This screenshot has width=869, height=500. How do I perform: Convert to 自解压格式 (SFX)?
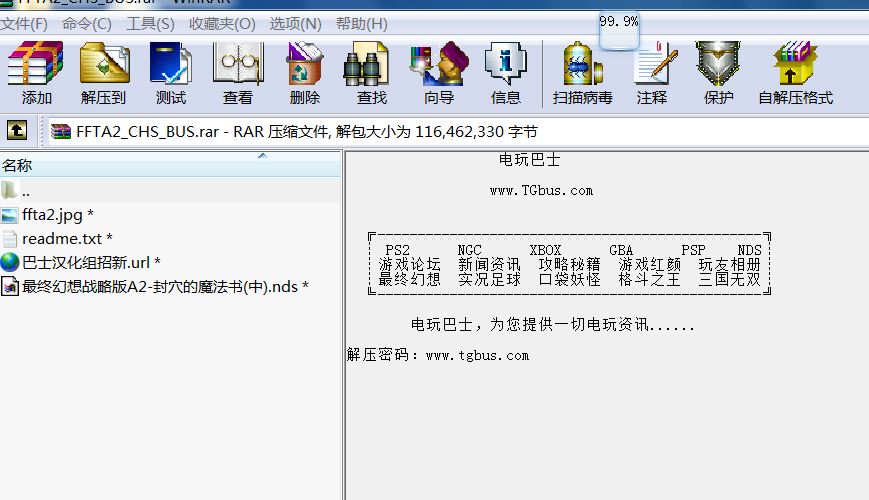click(795, 64)
